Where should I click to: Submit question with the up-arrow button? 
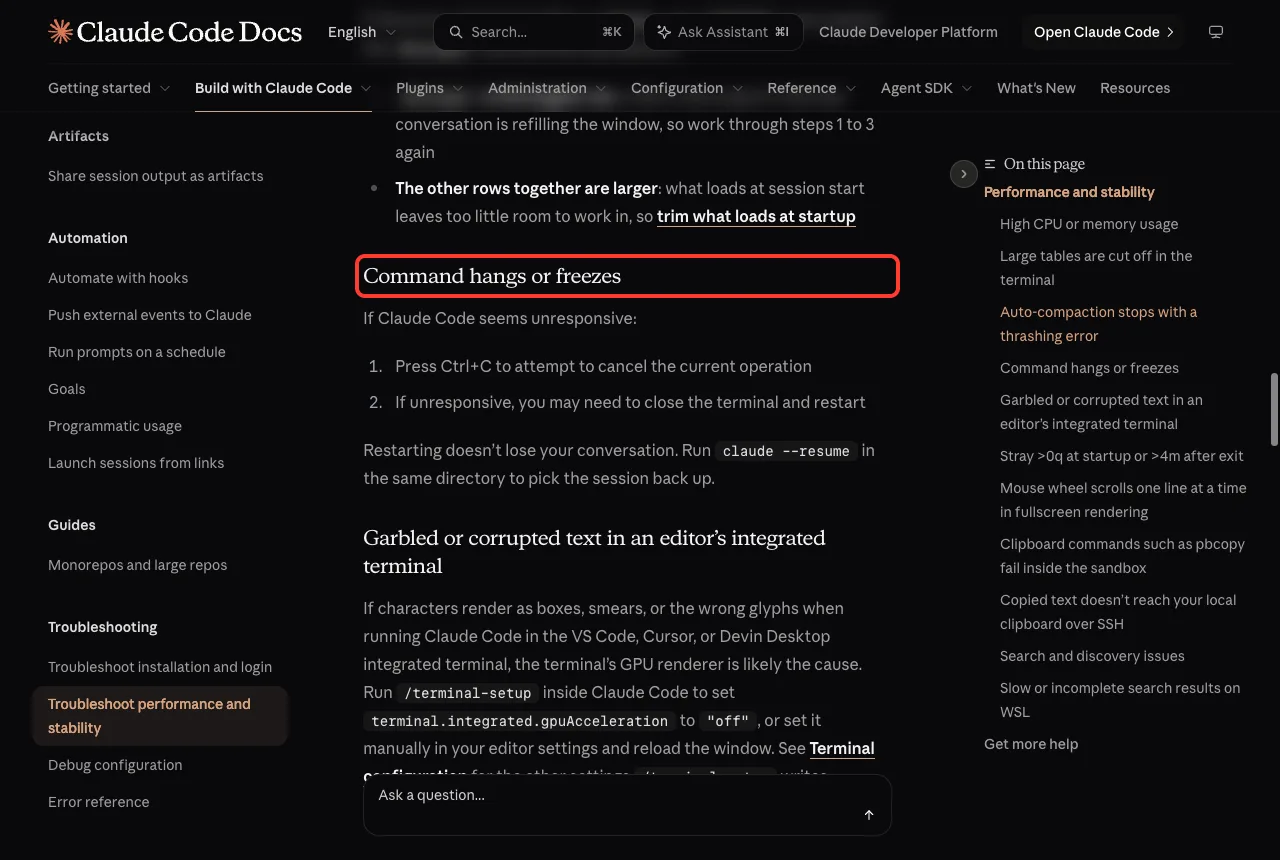pos(869,815)
